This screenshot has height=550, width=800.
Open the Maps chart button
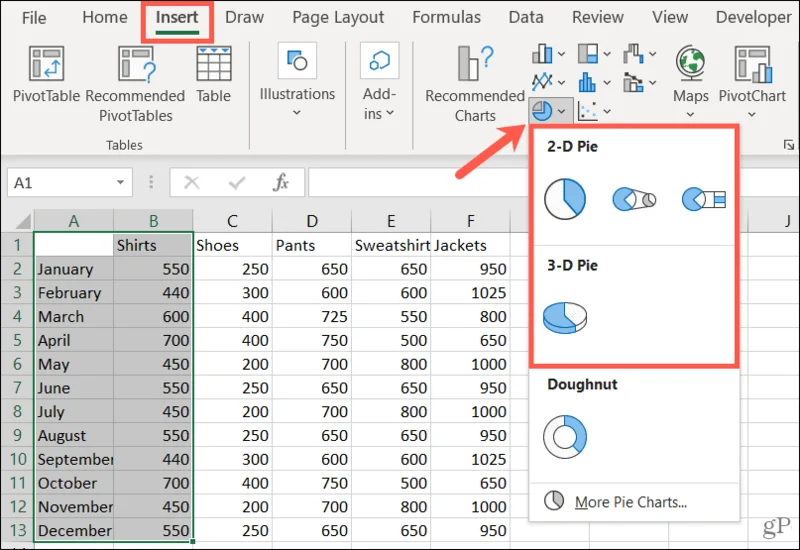(x=690, y=82)
